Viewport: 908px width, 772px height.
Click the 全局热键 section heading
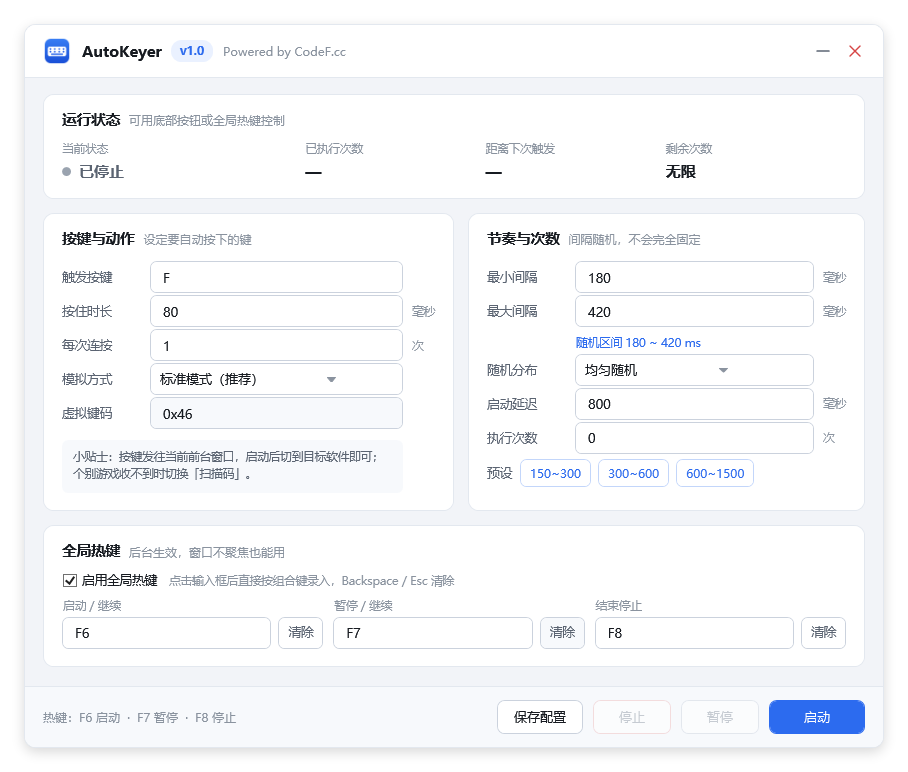[x=91, y=551]
